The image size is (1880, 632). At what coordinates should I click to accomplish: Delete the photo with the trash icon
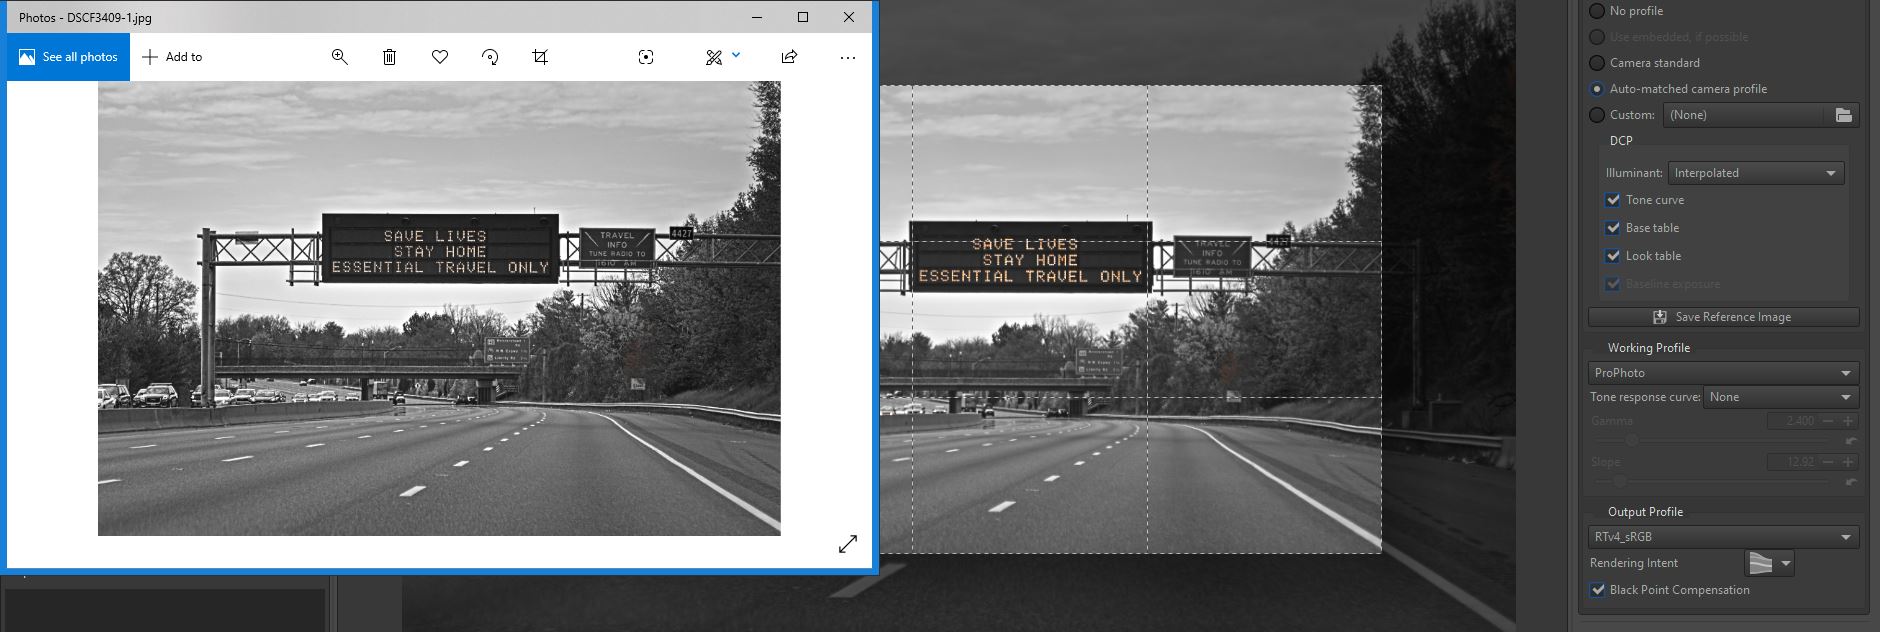[390, 57]
